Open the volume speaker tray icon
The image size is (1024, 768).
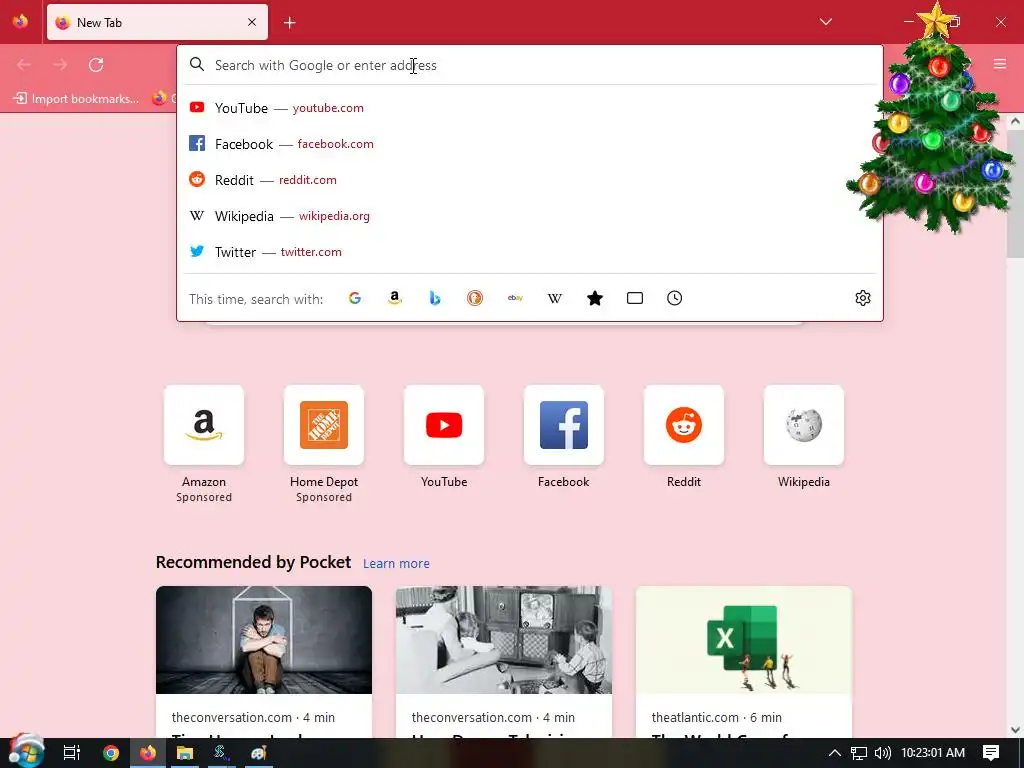tap(882, 753)
